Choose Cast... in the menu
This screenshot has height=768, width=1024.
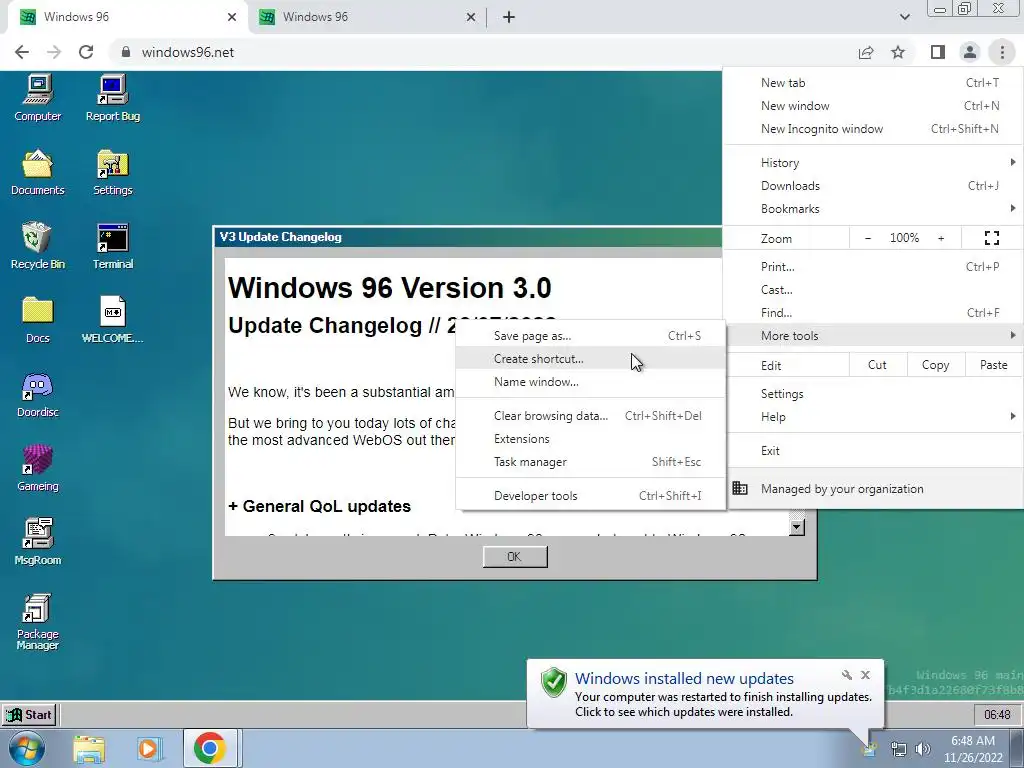tap(874, 290)
